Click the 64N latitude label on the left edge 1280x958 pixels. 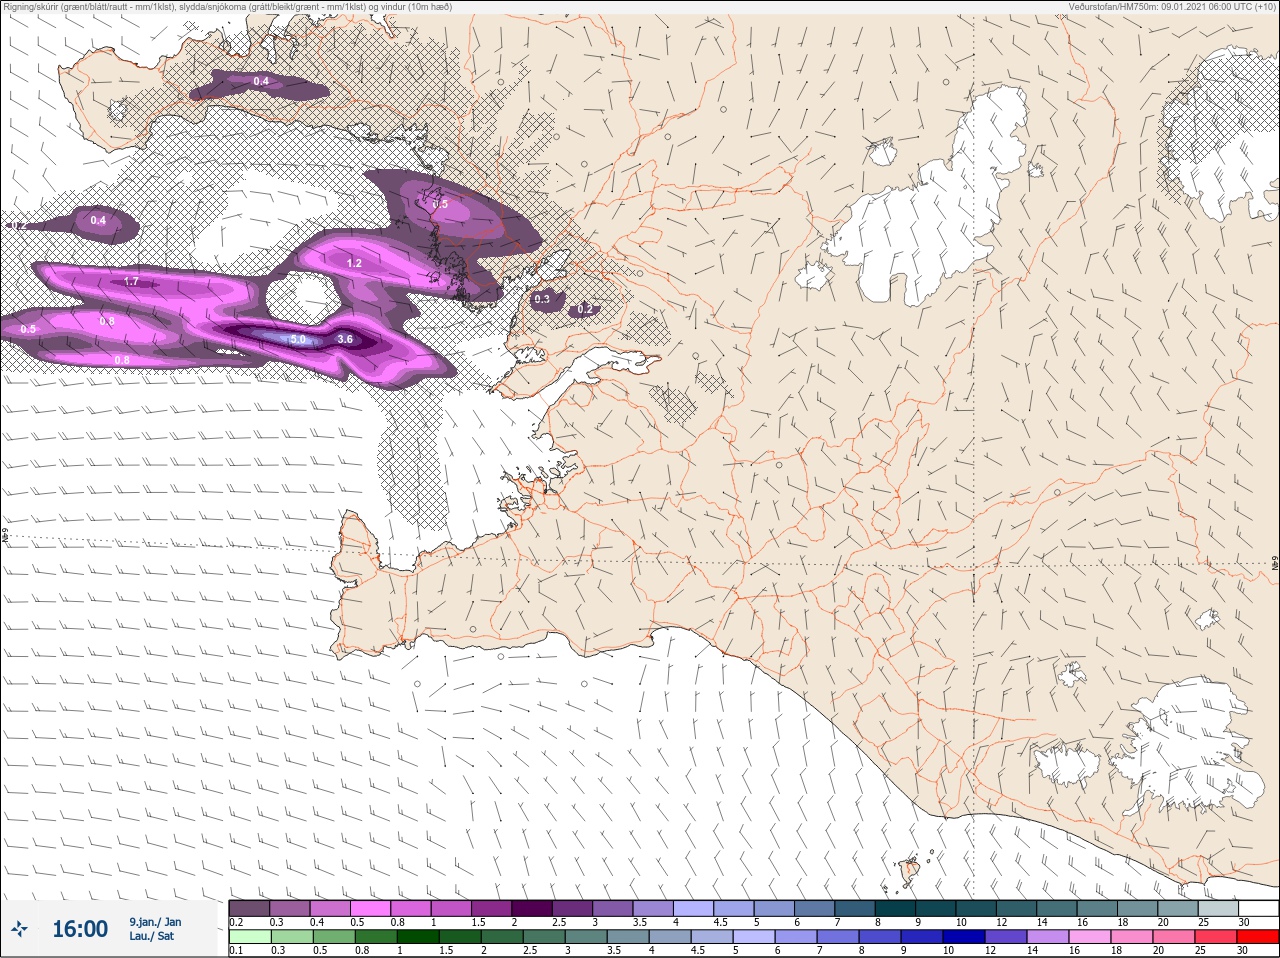pos(5,537)
